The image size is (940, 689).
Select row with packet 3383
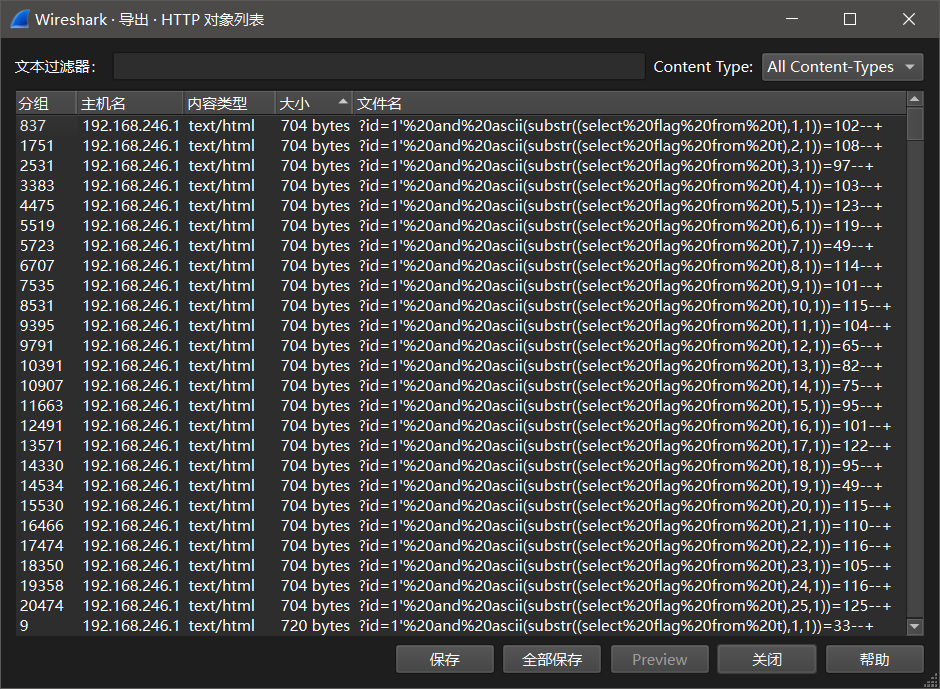pos(460,186)
